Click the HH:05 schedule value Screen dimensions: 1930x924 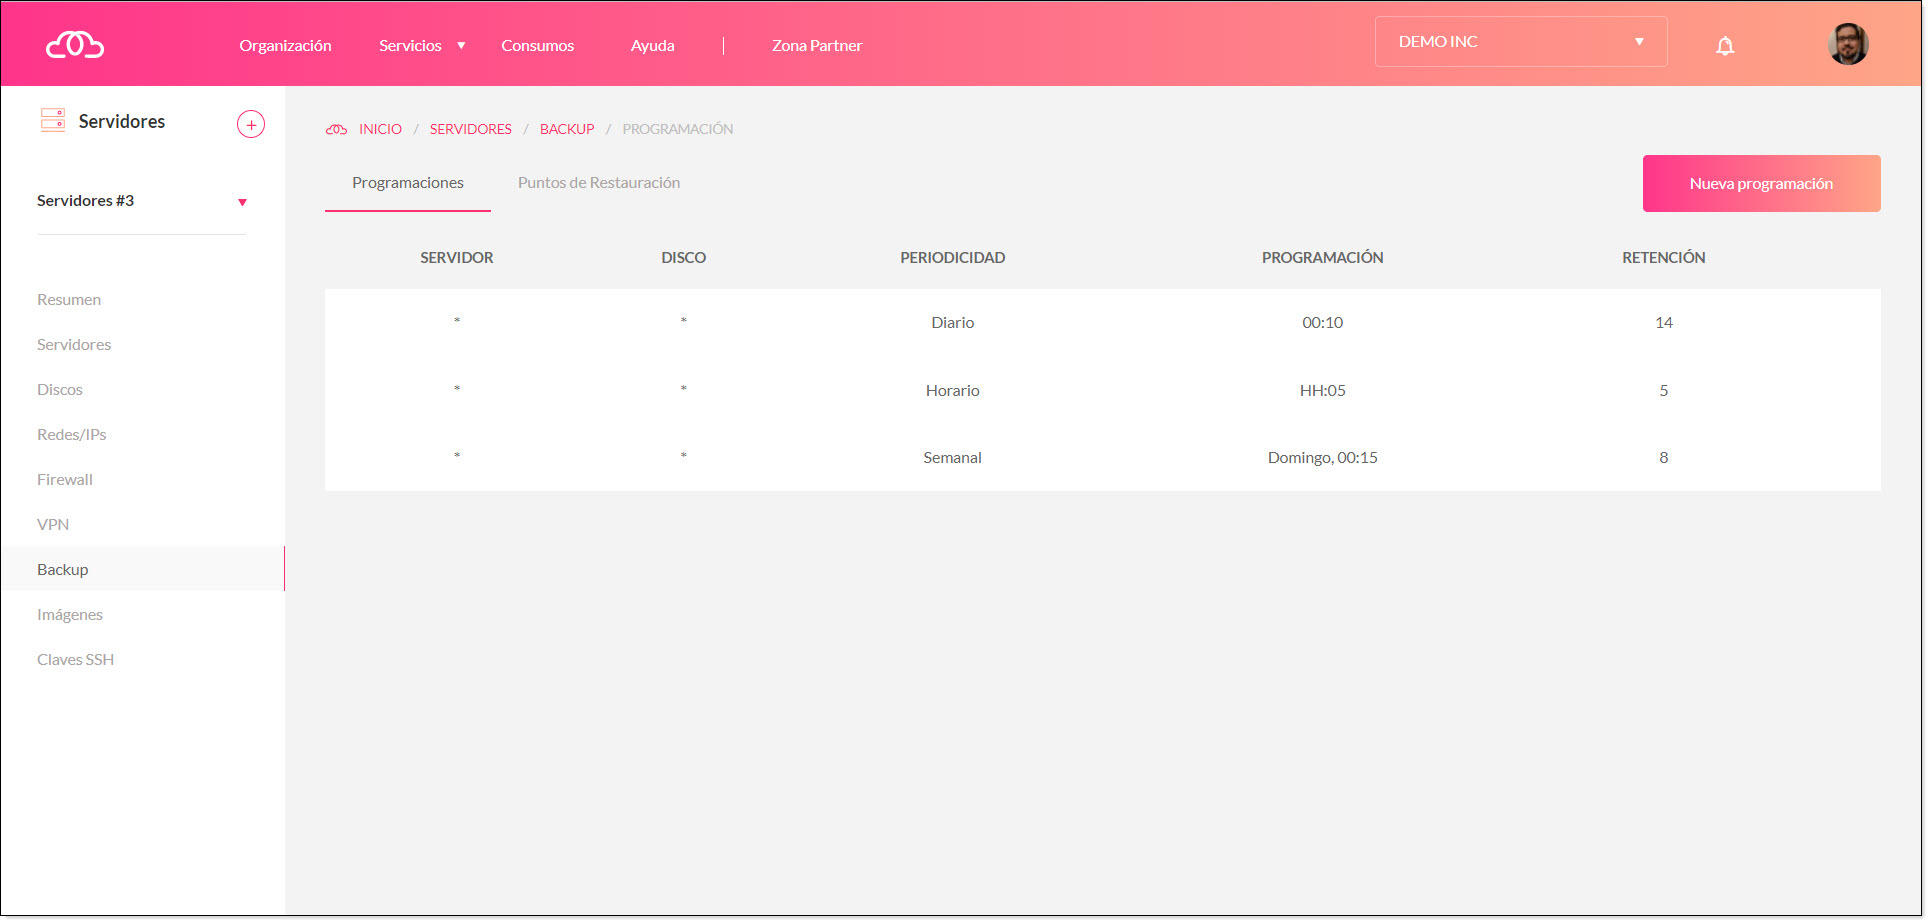coord(1323,391)
